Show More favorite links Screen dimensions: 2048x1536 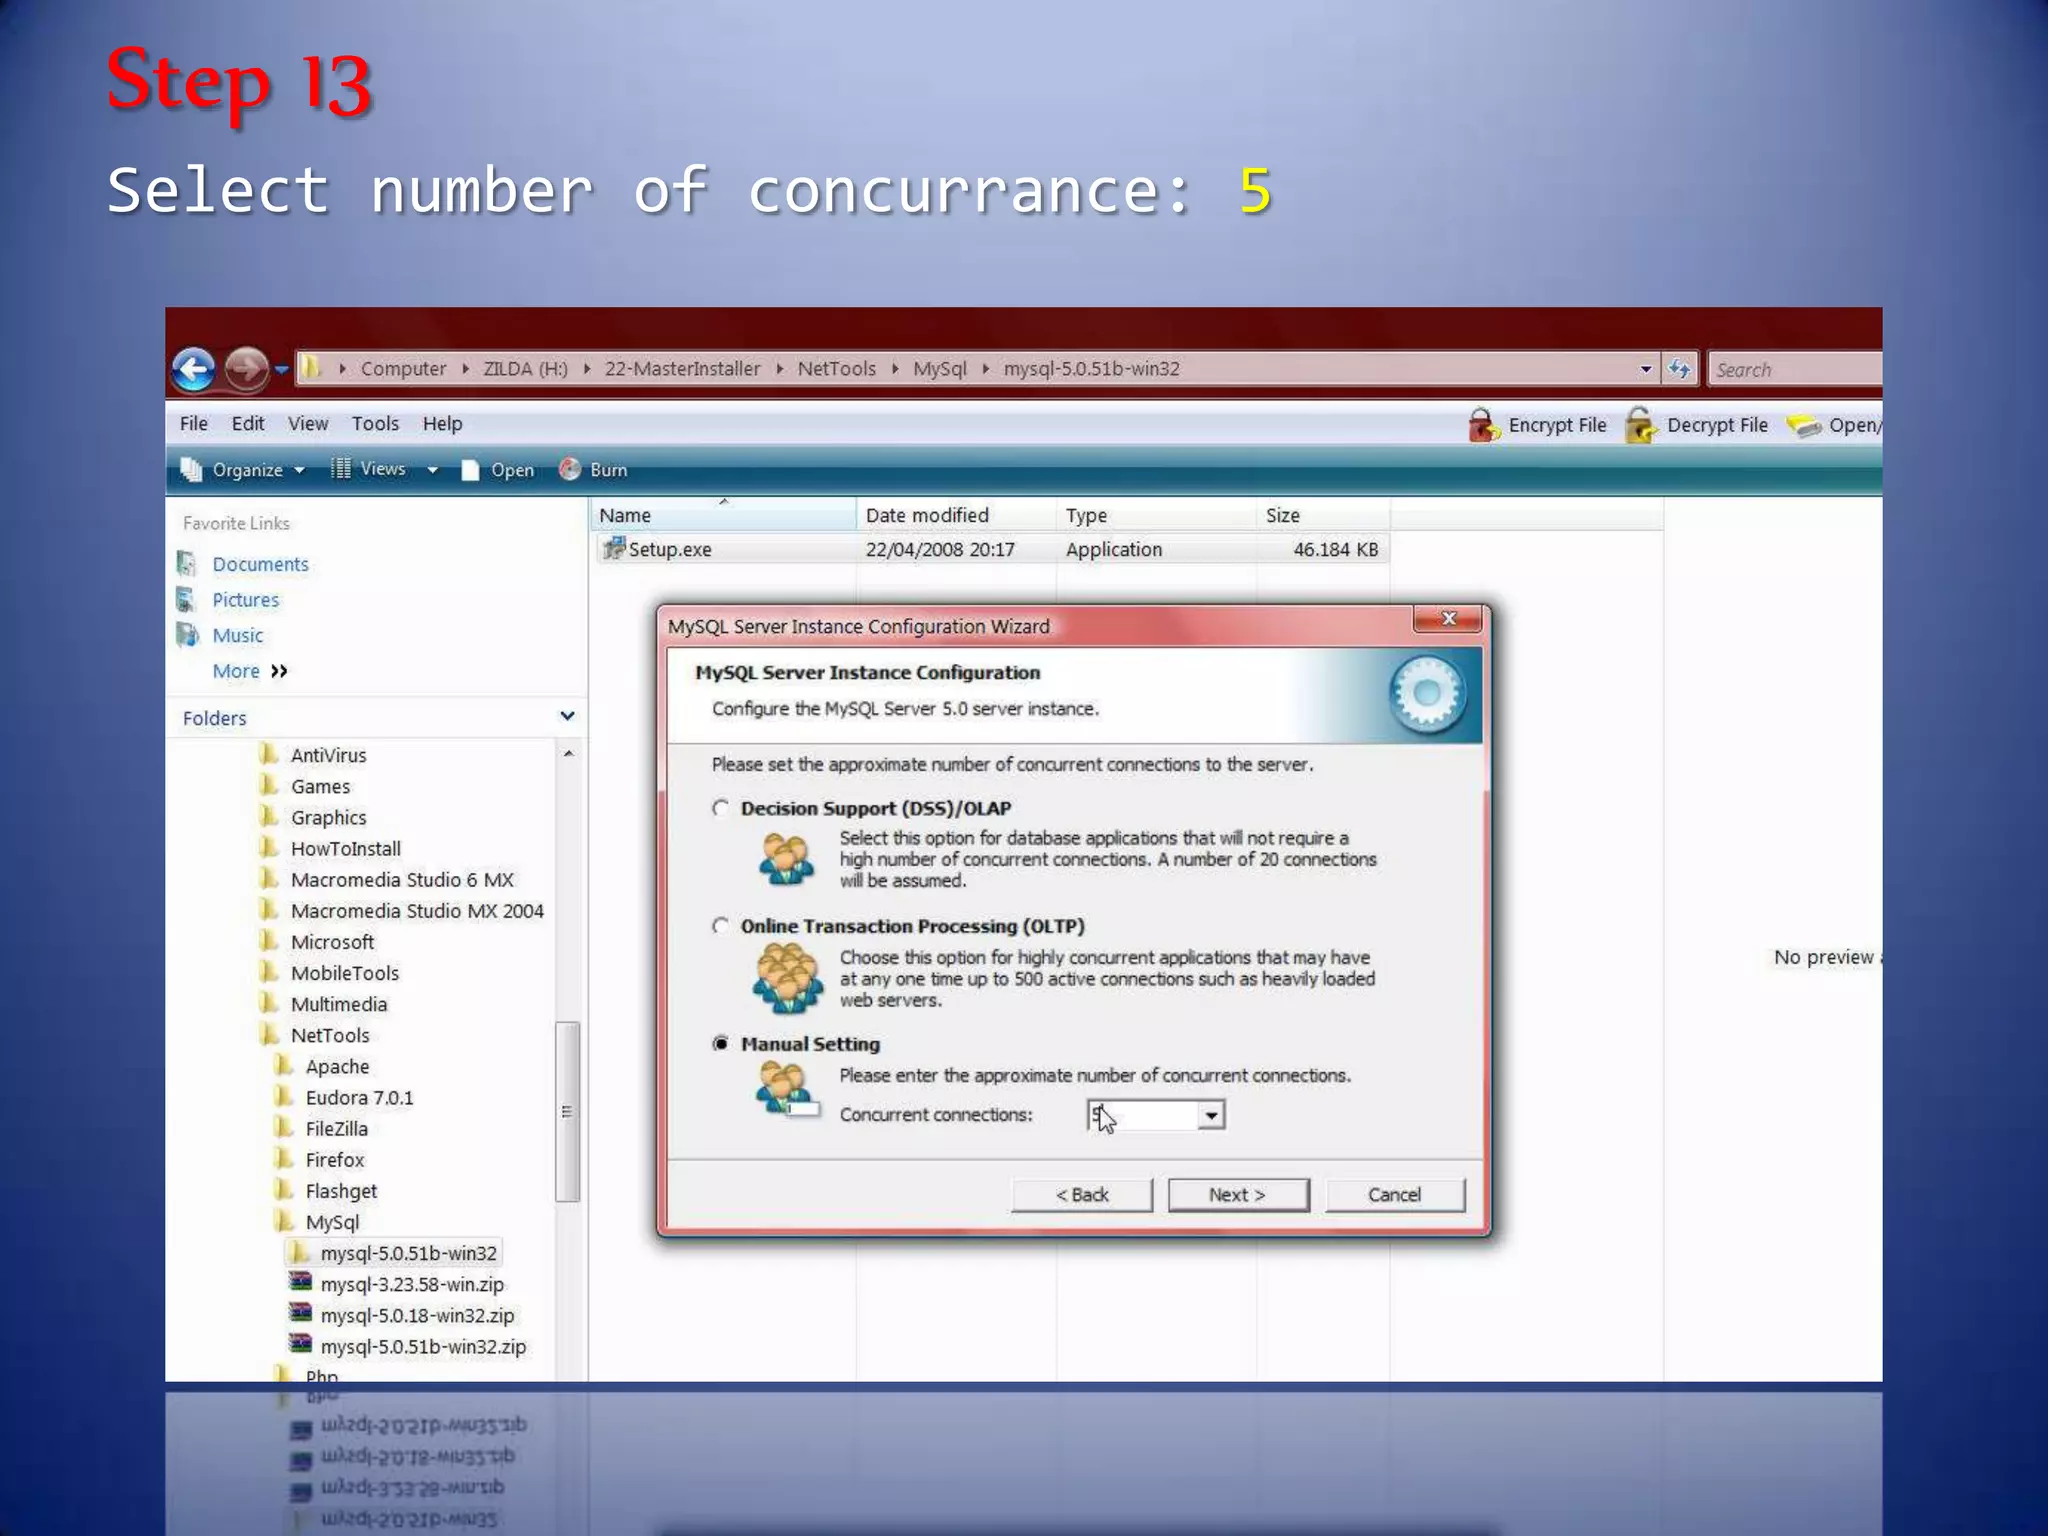(x=250, y=671)
